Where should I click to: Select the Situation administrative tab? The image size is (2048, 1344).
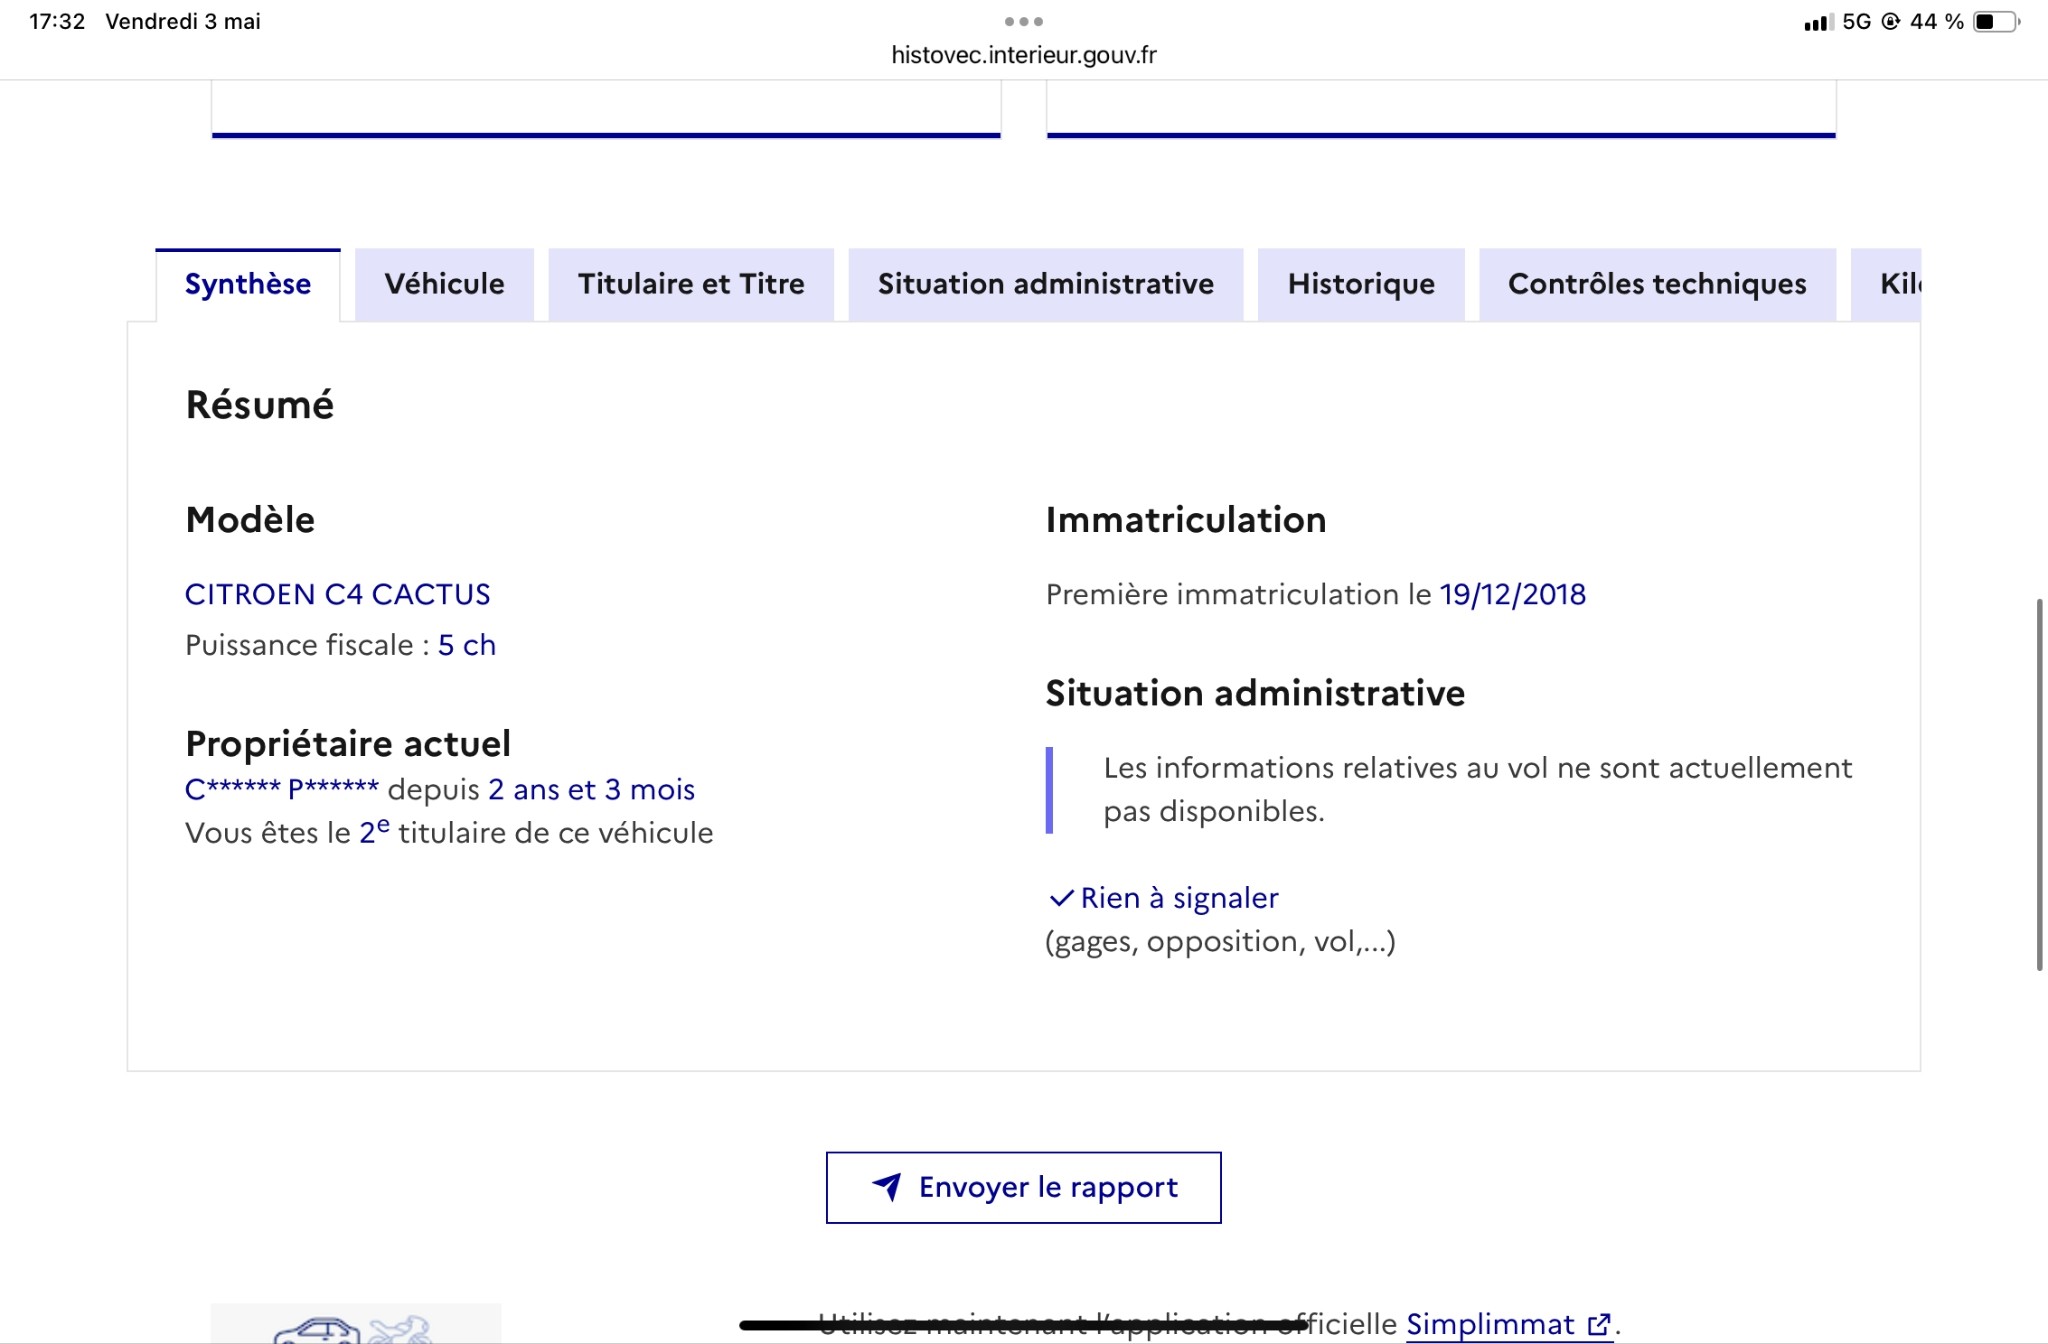pos(1046,285)
